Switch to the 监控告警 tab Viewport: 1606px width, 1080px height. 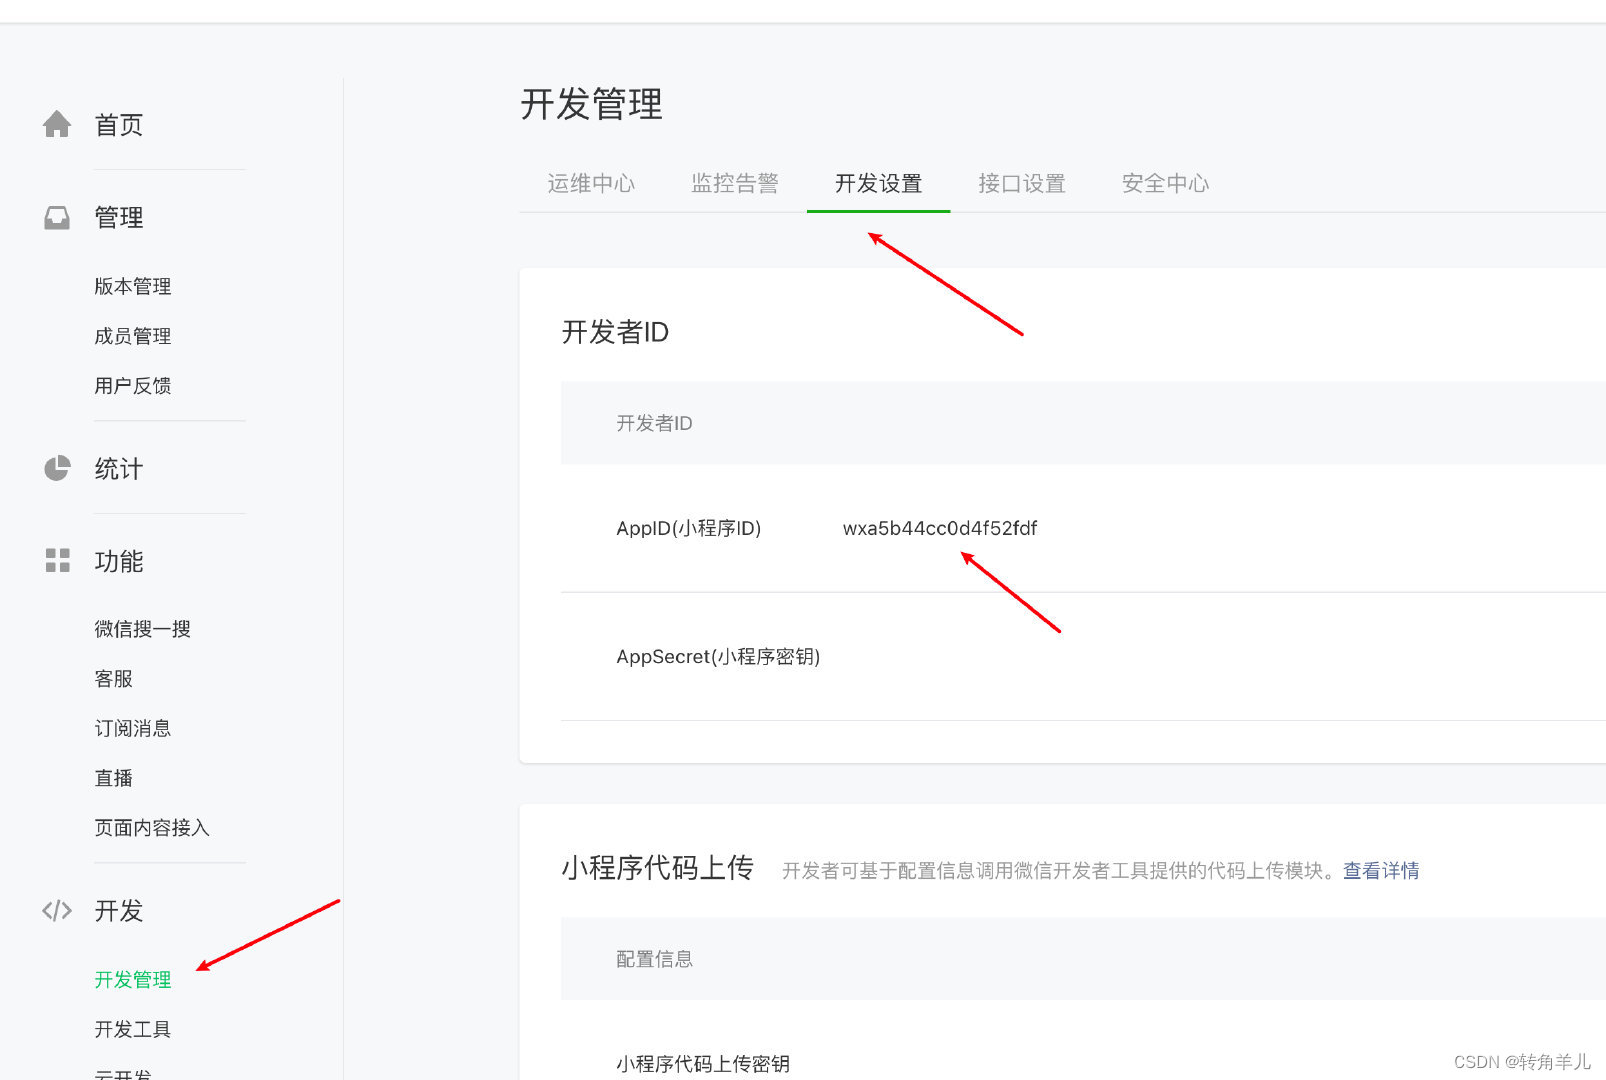click(735, 183)
